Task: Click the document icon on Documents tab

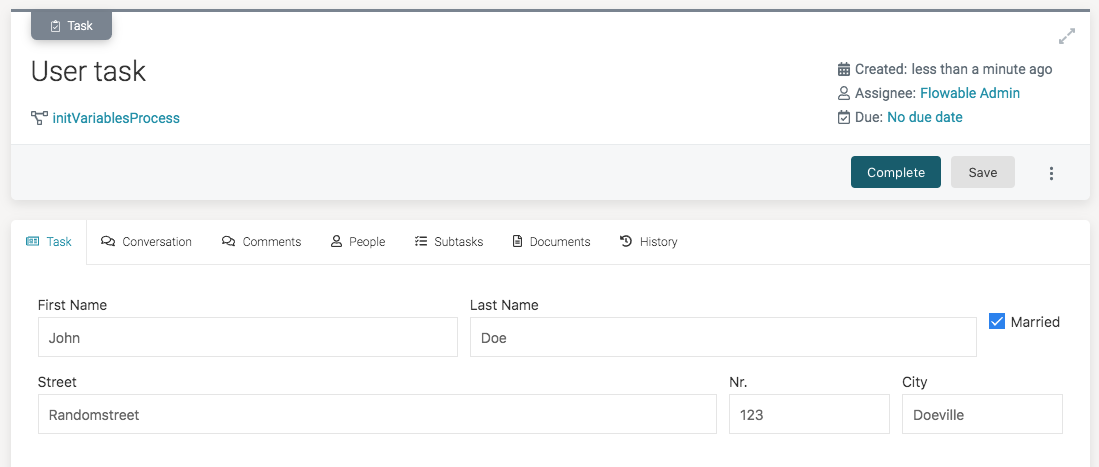Action: coord(517,241)
